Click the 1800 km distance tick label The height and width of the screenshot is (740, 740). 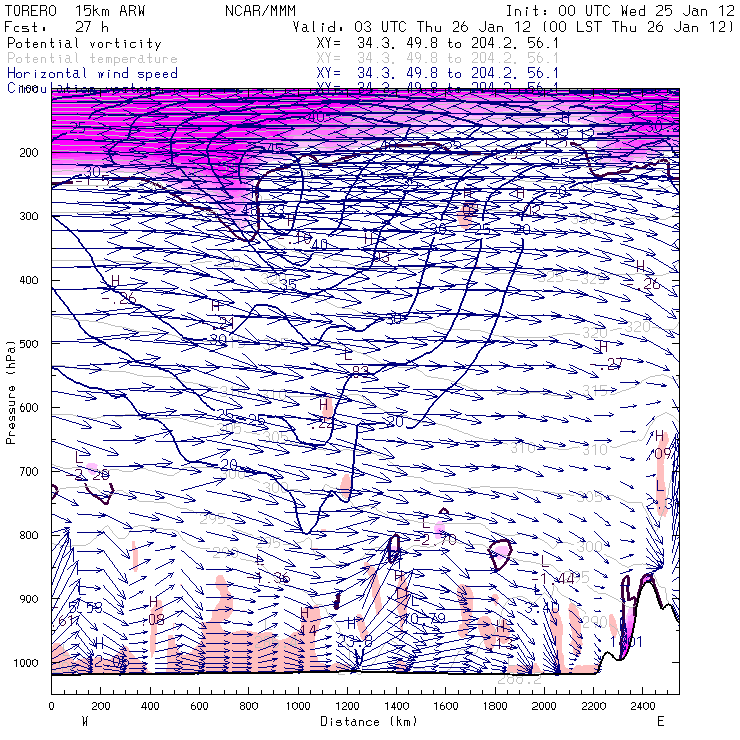pos(495,706)
